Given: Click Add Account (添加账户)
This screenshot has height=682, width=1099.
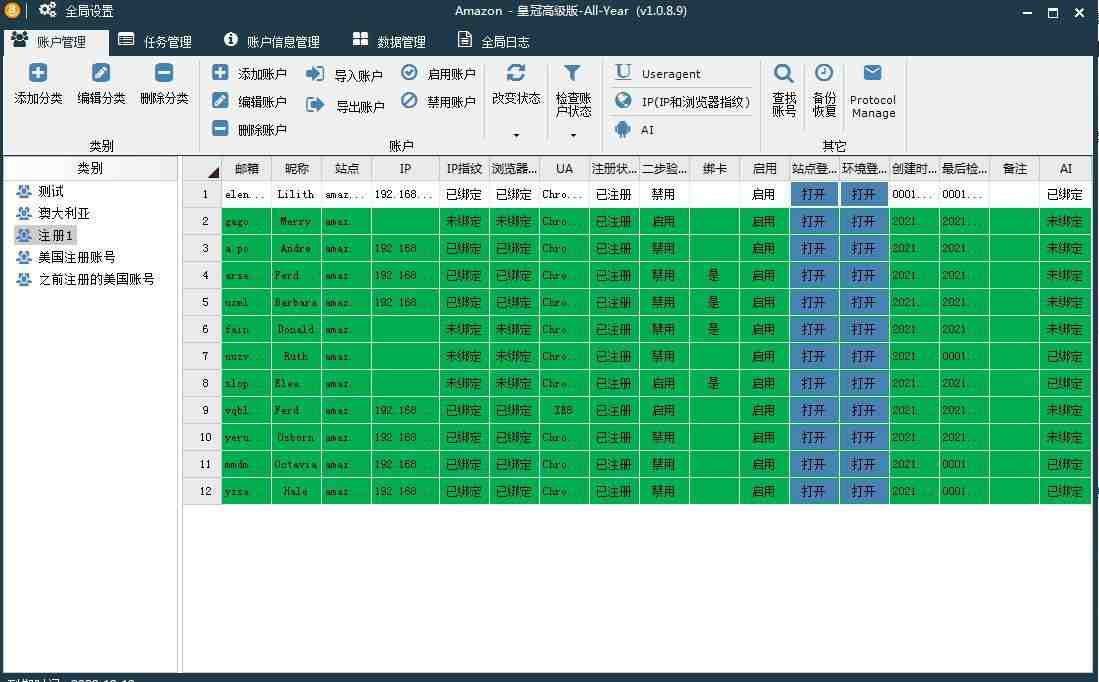Looking at the screenshot, I should 250,74.
